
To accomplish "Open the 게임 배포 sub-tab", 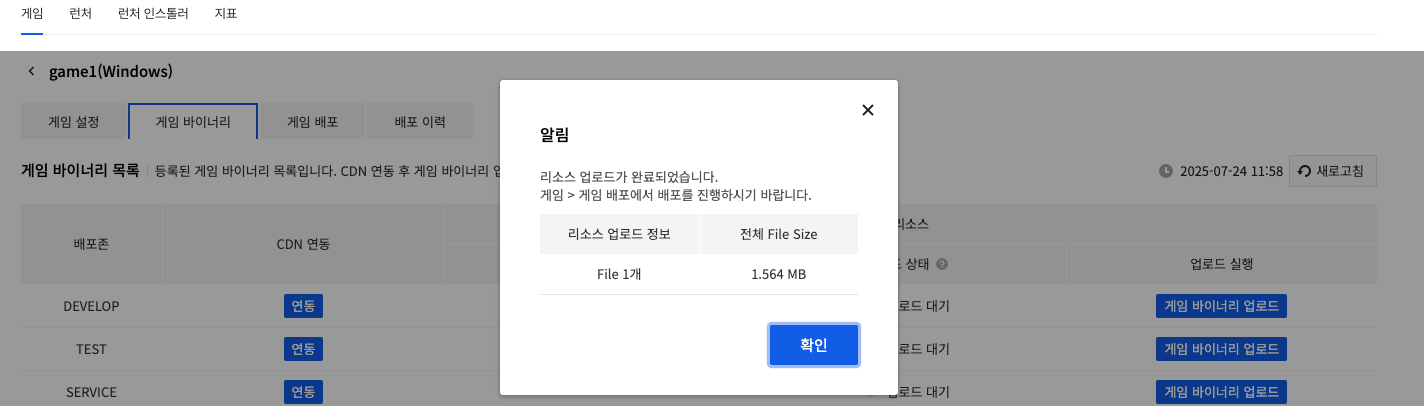I will pos(312,122).
